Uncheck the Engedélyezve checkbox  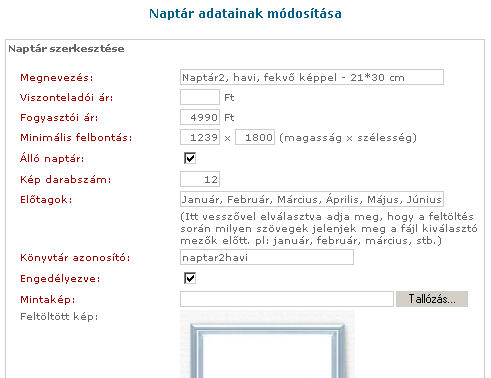point(190,278)
